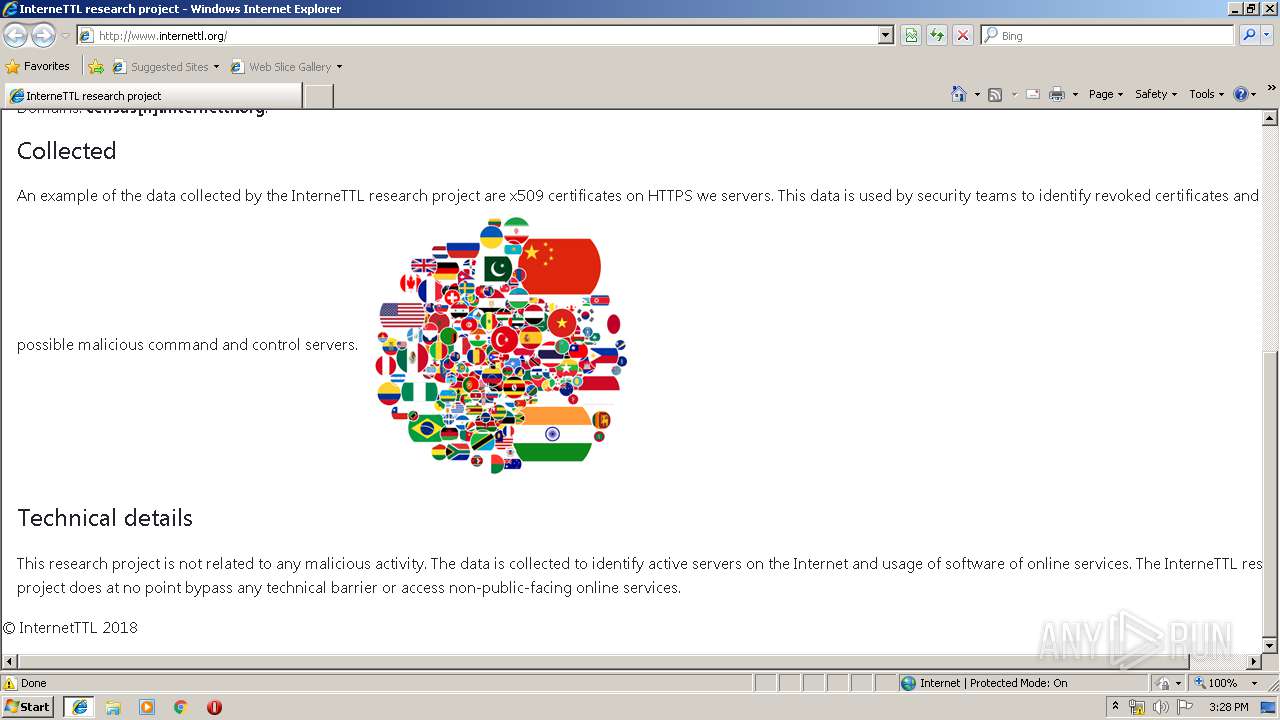Viewport: 1280px width, 720px height.
Task: Click Internet Explorer taskbar icon
Action: 79,707
